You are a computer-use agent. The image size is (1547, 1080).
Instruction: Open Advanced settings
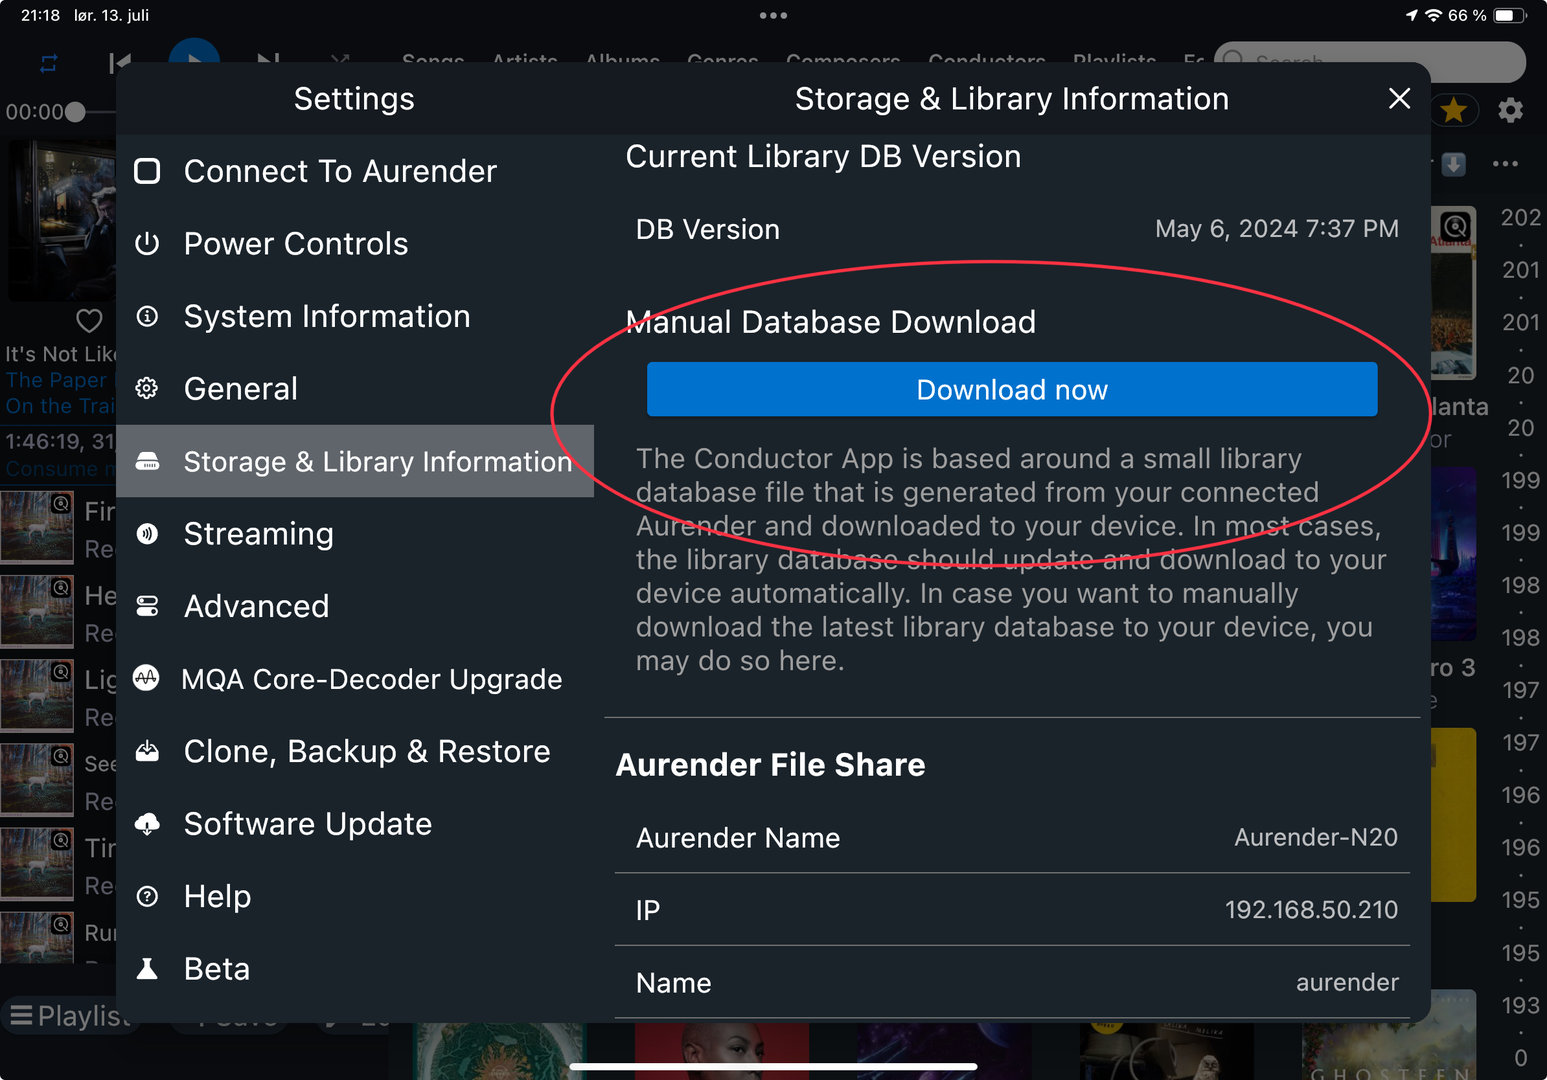tap(256, 607)
